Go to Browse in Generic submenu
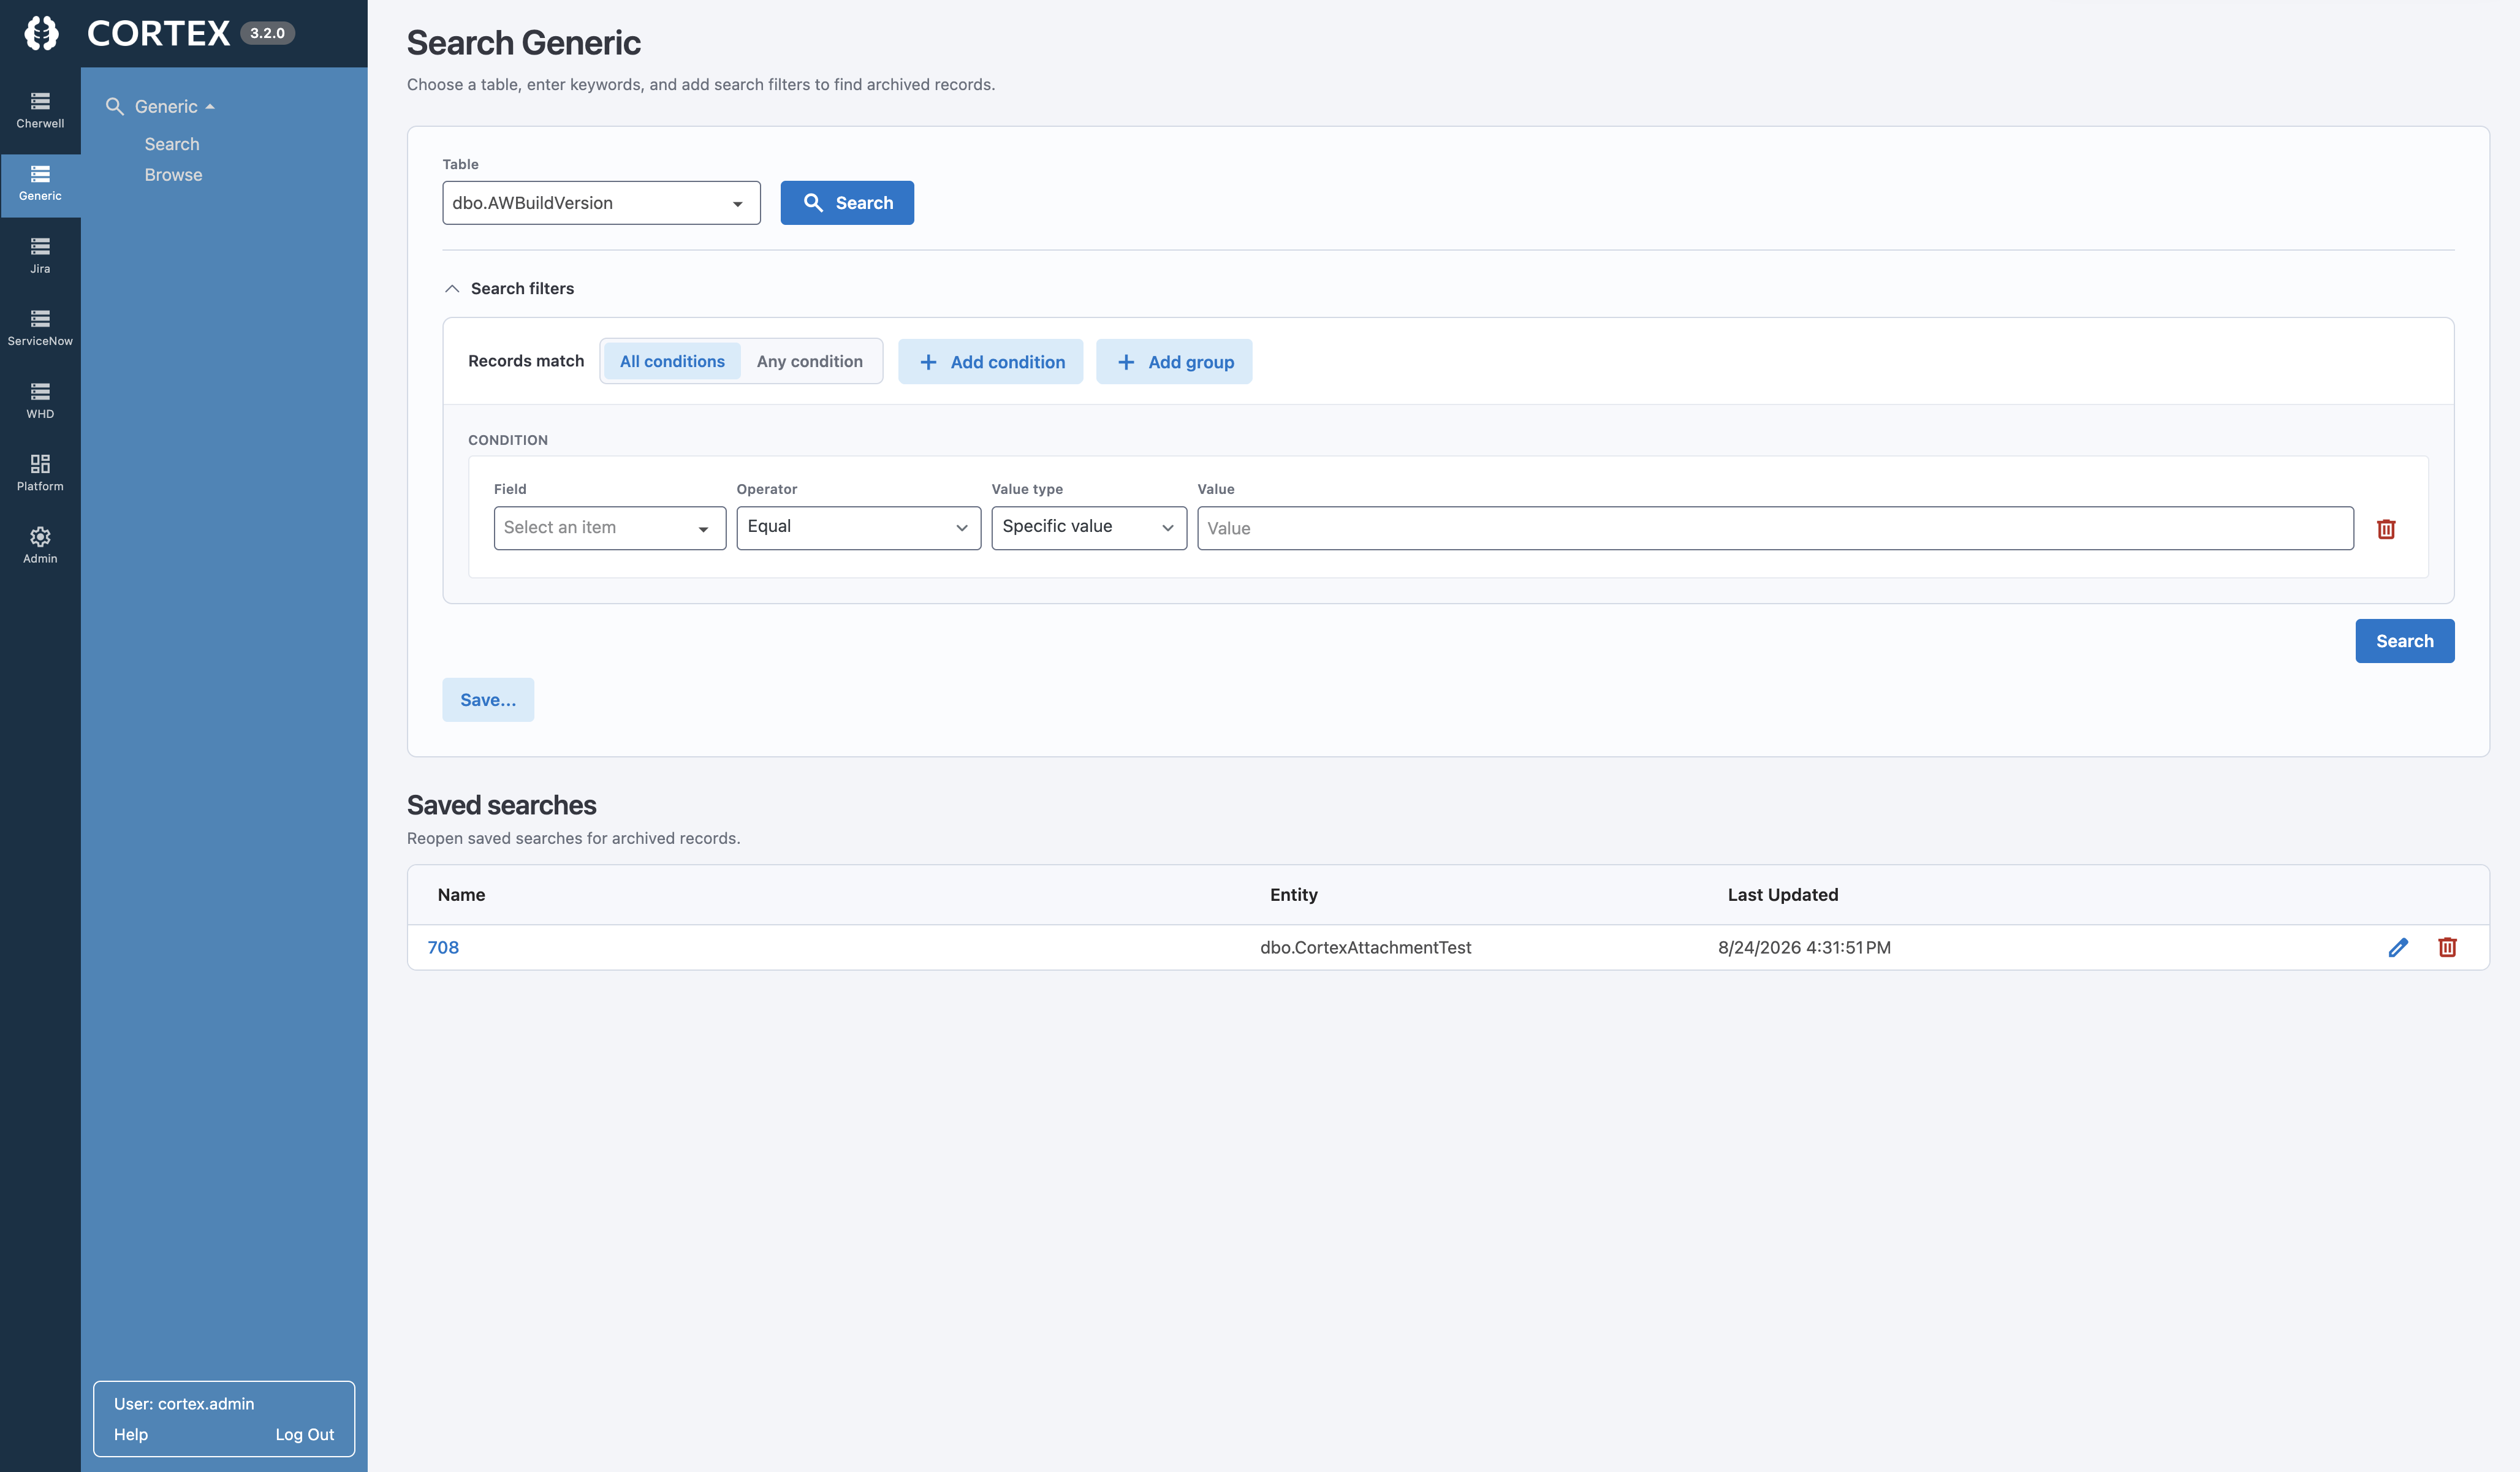This screenshot has height=1472, width=2520. coord(173,175)
